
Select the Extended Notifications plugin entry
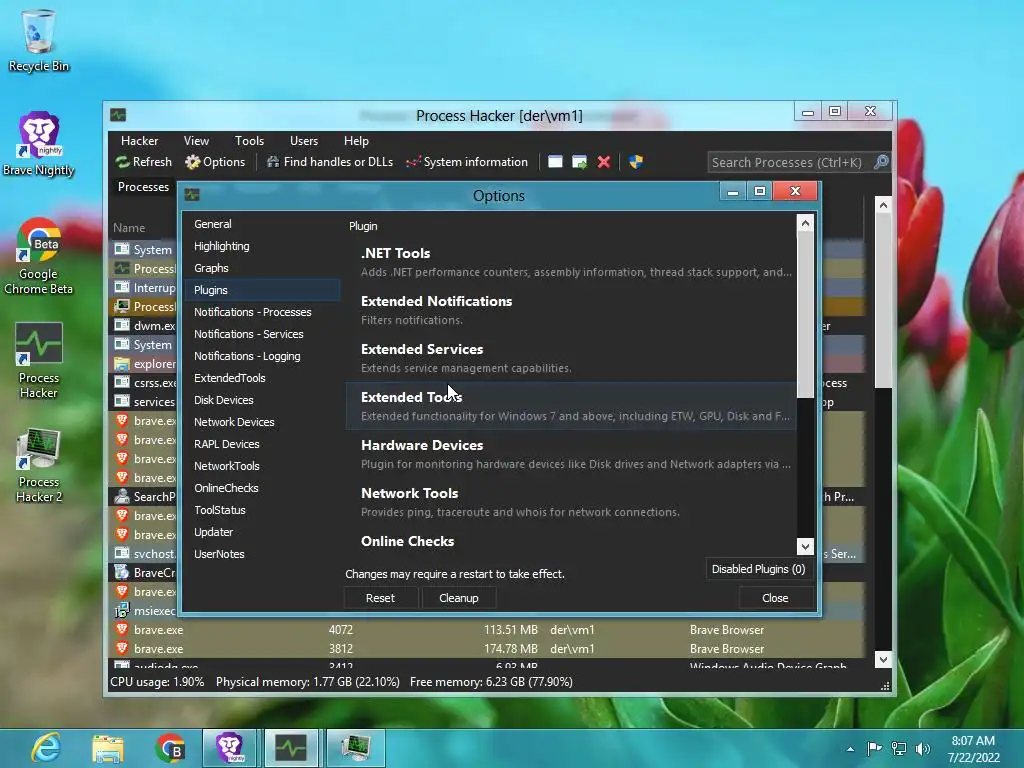click(x=571, y=310)
